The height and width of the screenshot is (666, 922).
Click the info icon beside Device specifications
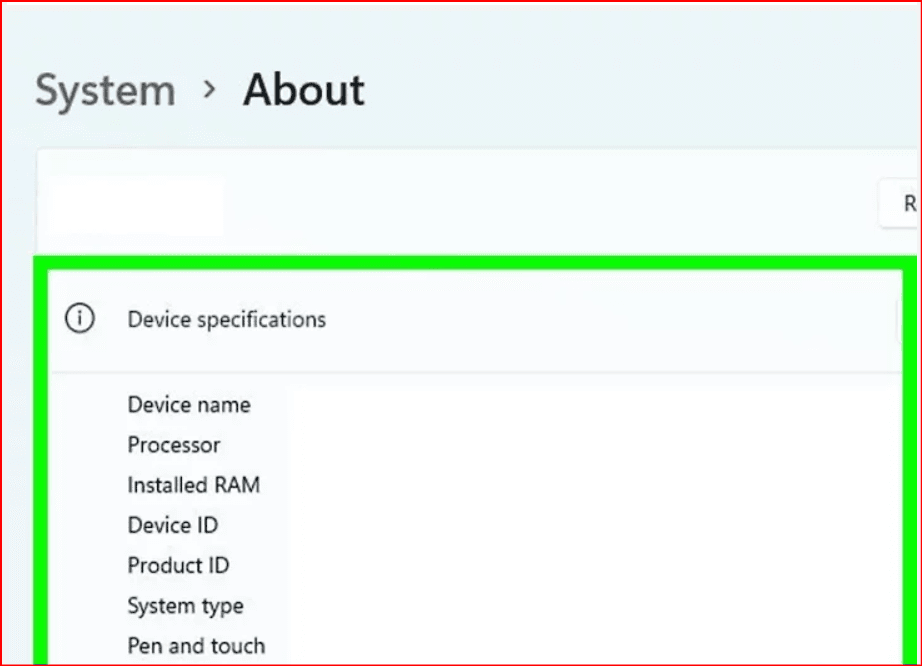pos(79,319)
